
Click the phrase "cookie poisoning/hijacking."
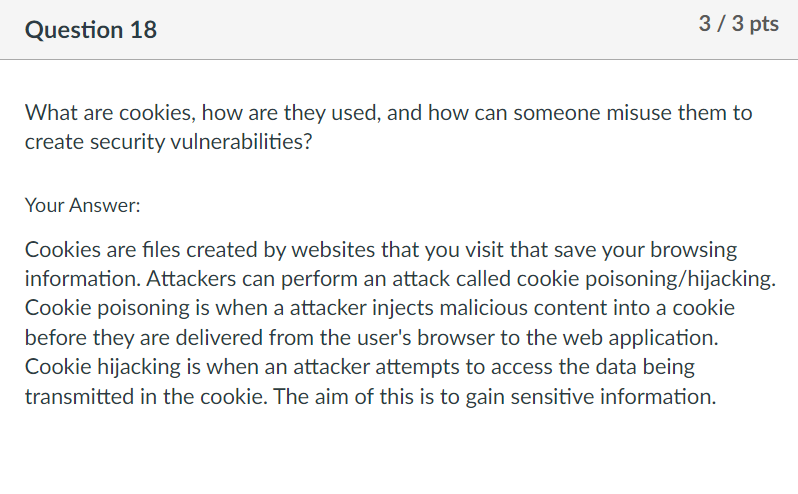pyautogui.click(x=646, y=279)
